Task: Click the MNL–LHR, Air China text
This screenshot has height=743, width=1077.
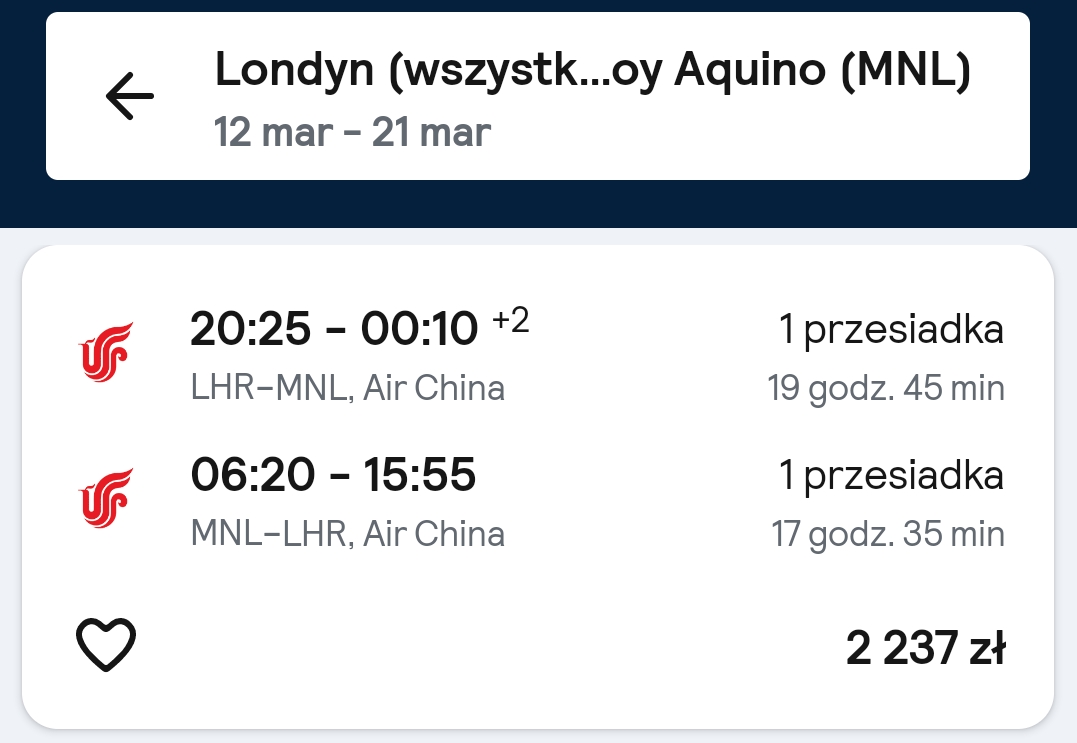Action: (x=348, y=534)
